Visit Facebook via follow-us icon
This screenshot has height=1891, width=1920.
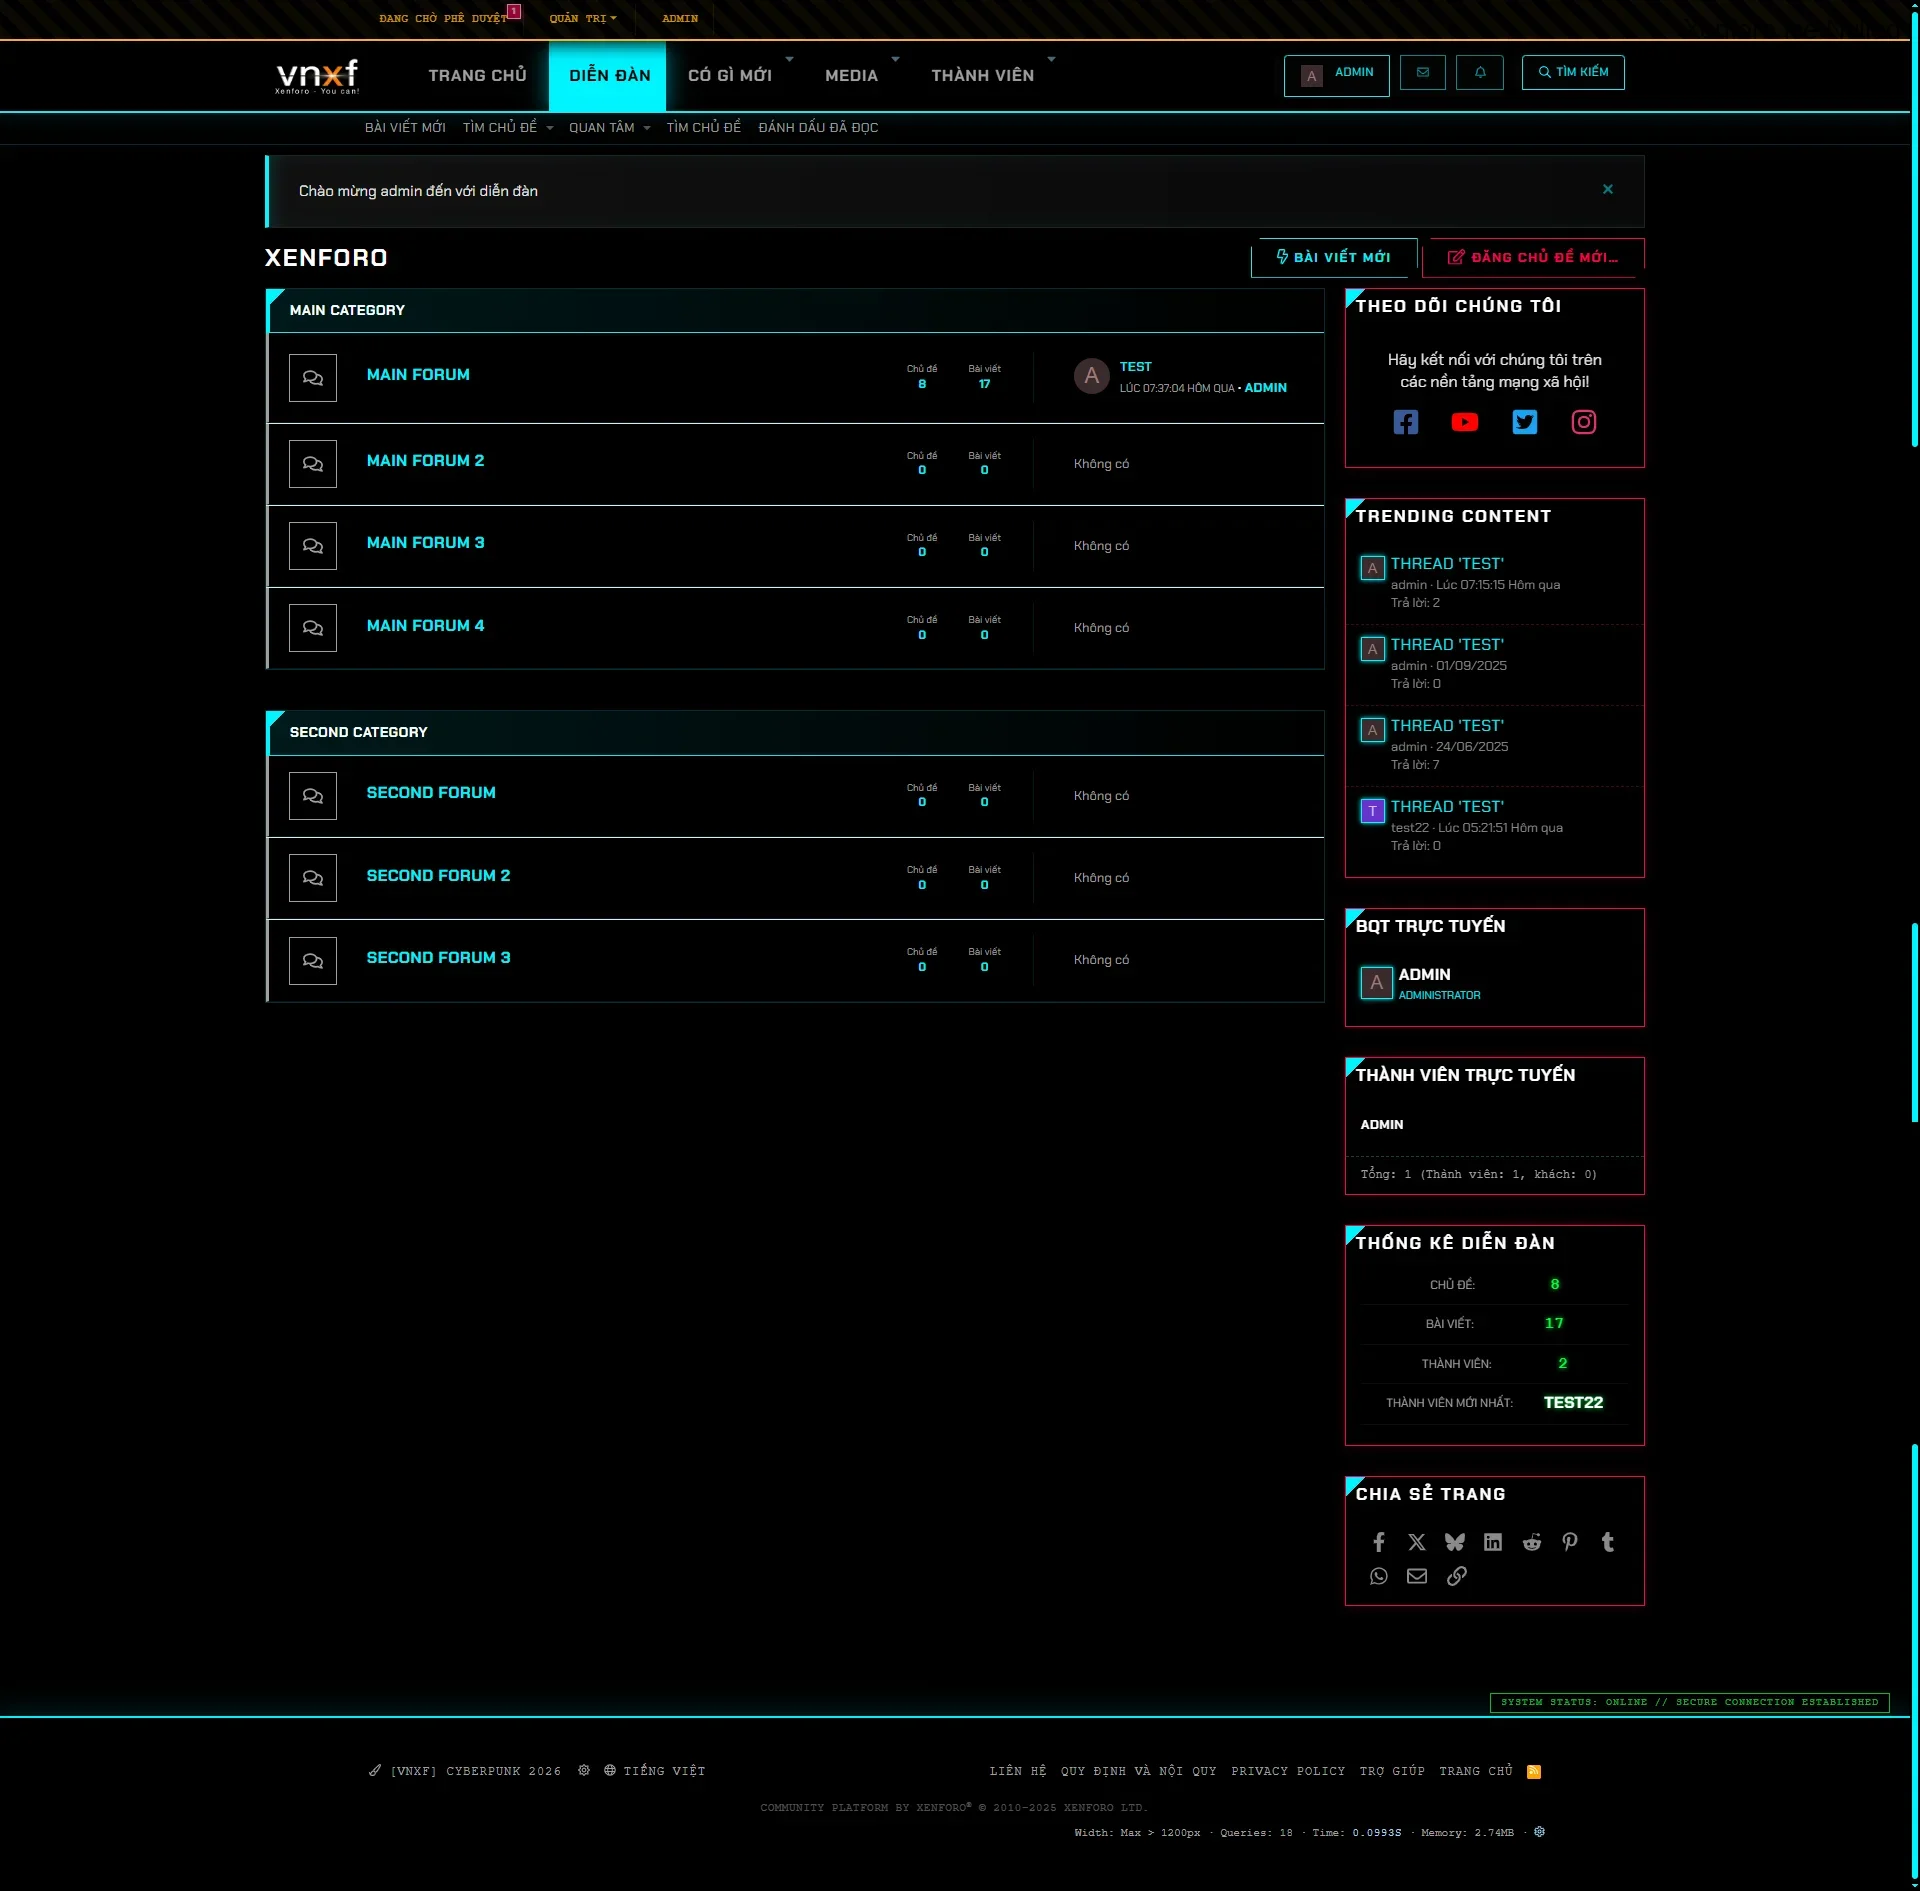click(1406, 422)
